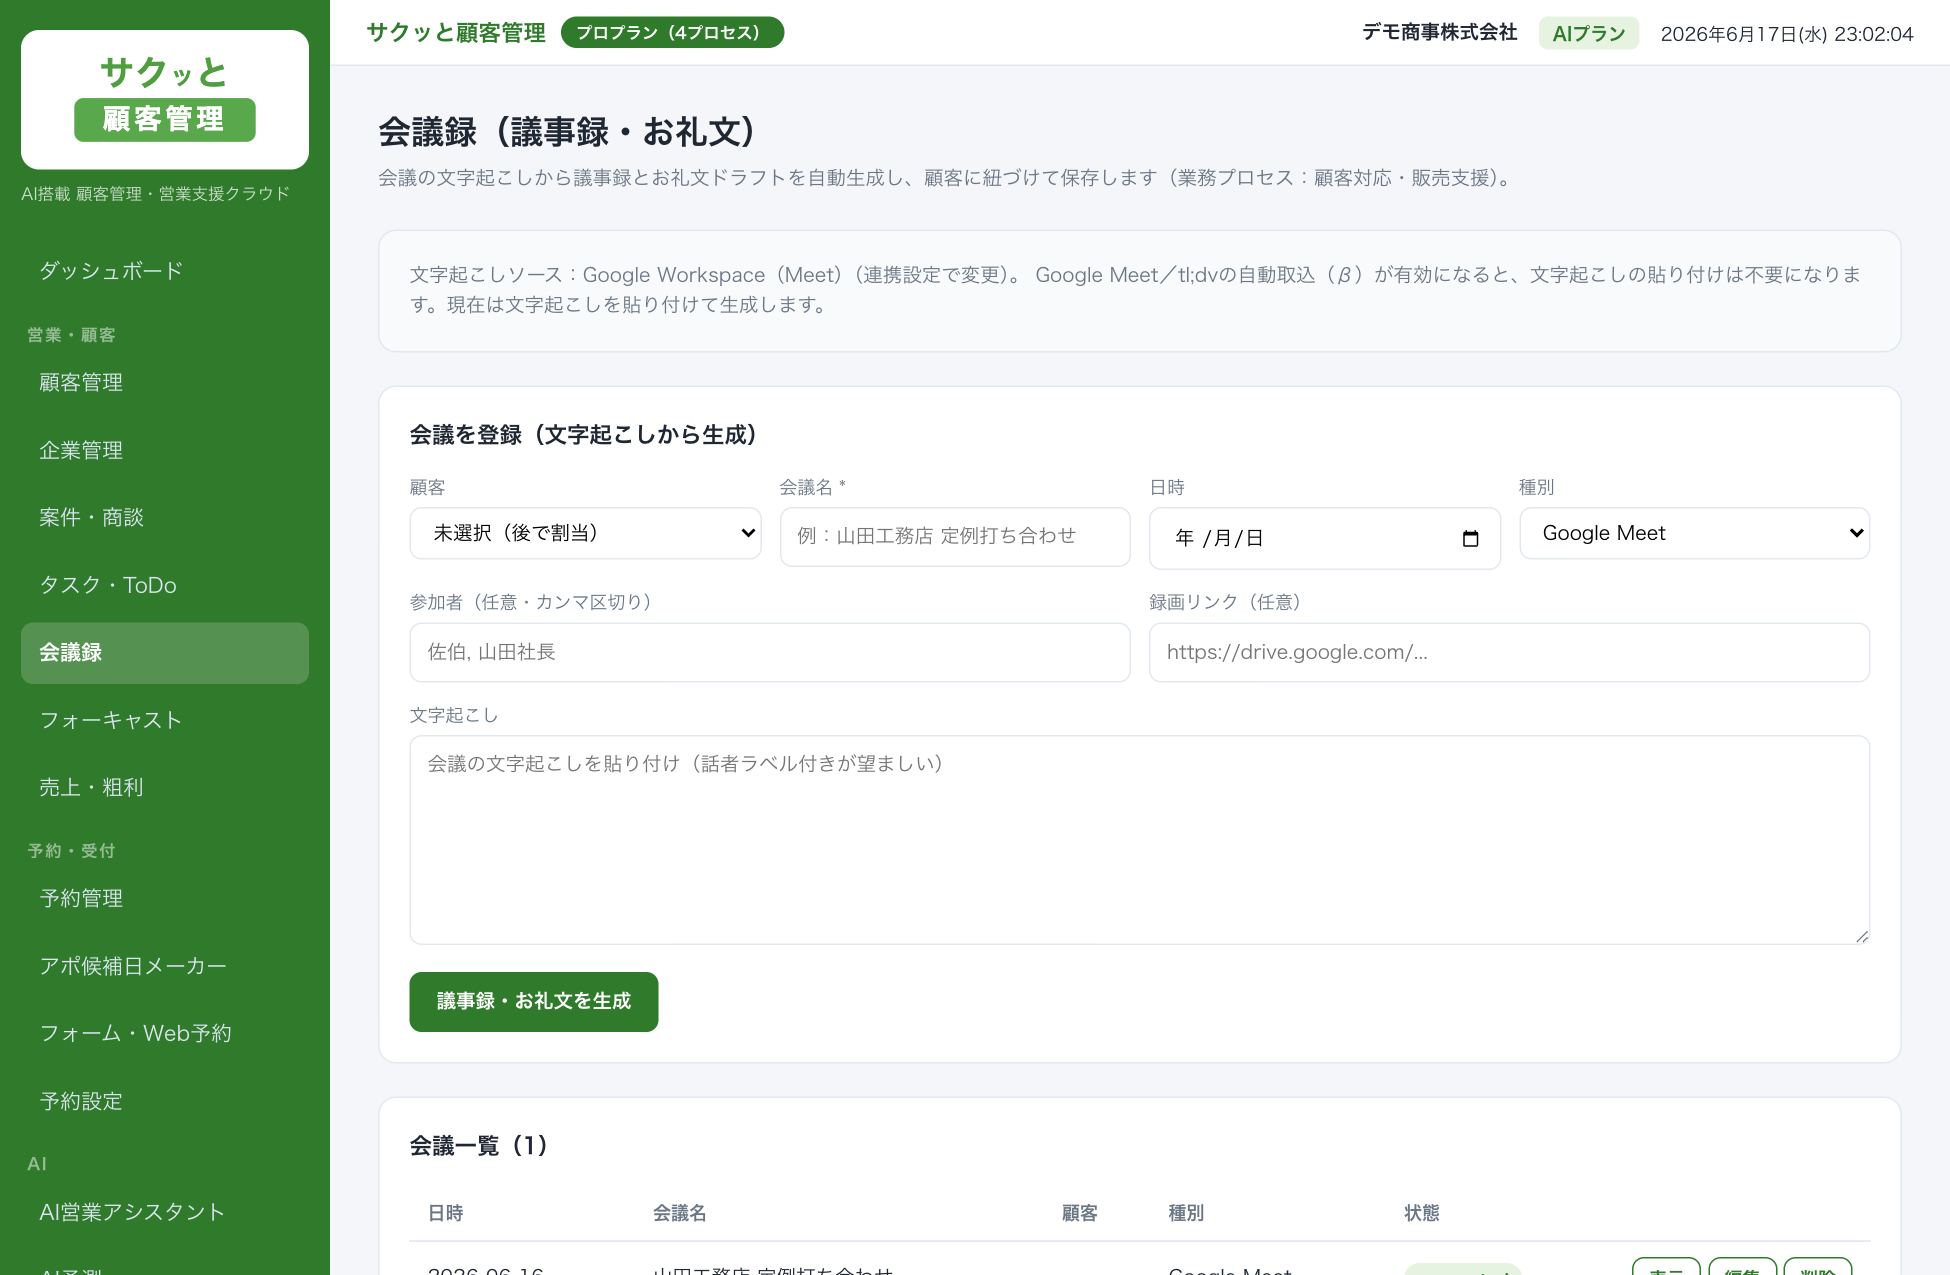
Task: Click the header date and time text
Action: 1787,34
